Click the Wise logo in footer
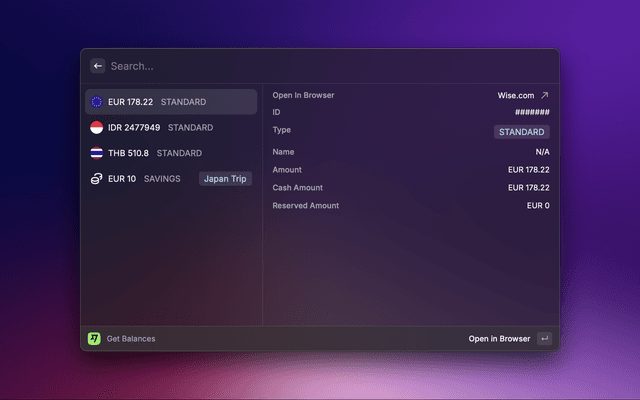This screenshot has width=640, height=400. [94, 339]
